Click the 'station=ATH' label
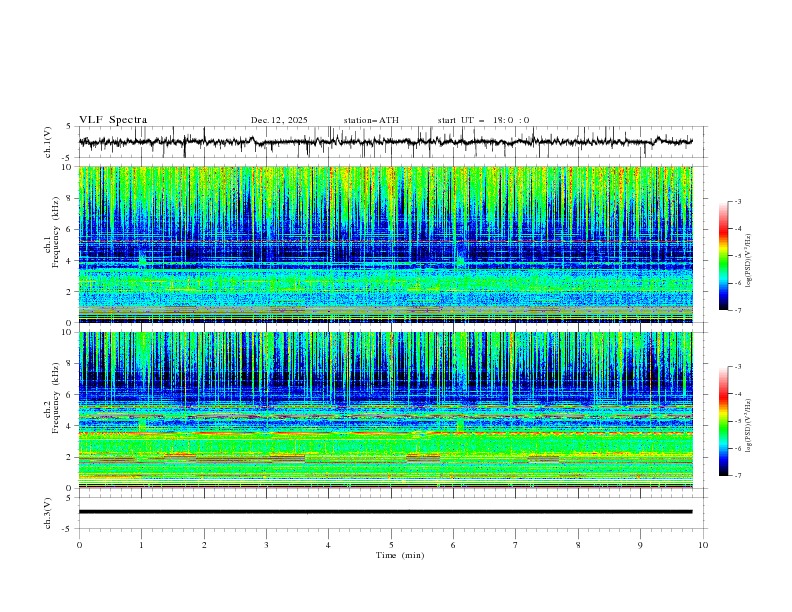The image size is (792, 612). [371, 120]
